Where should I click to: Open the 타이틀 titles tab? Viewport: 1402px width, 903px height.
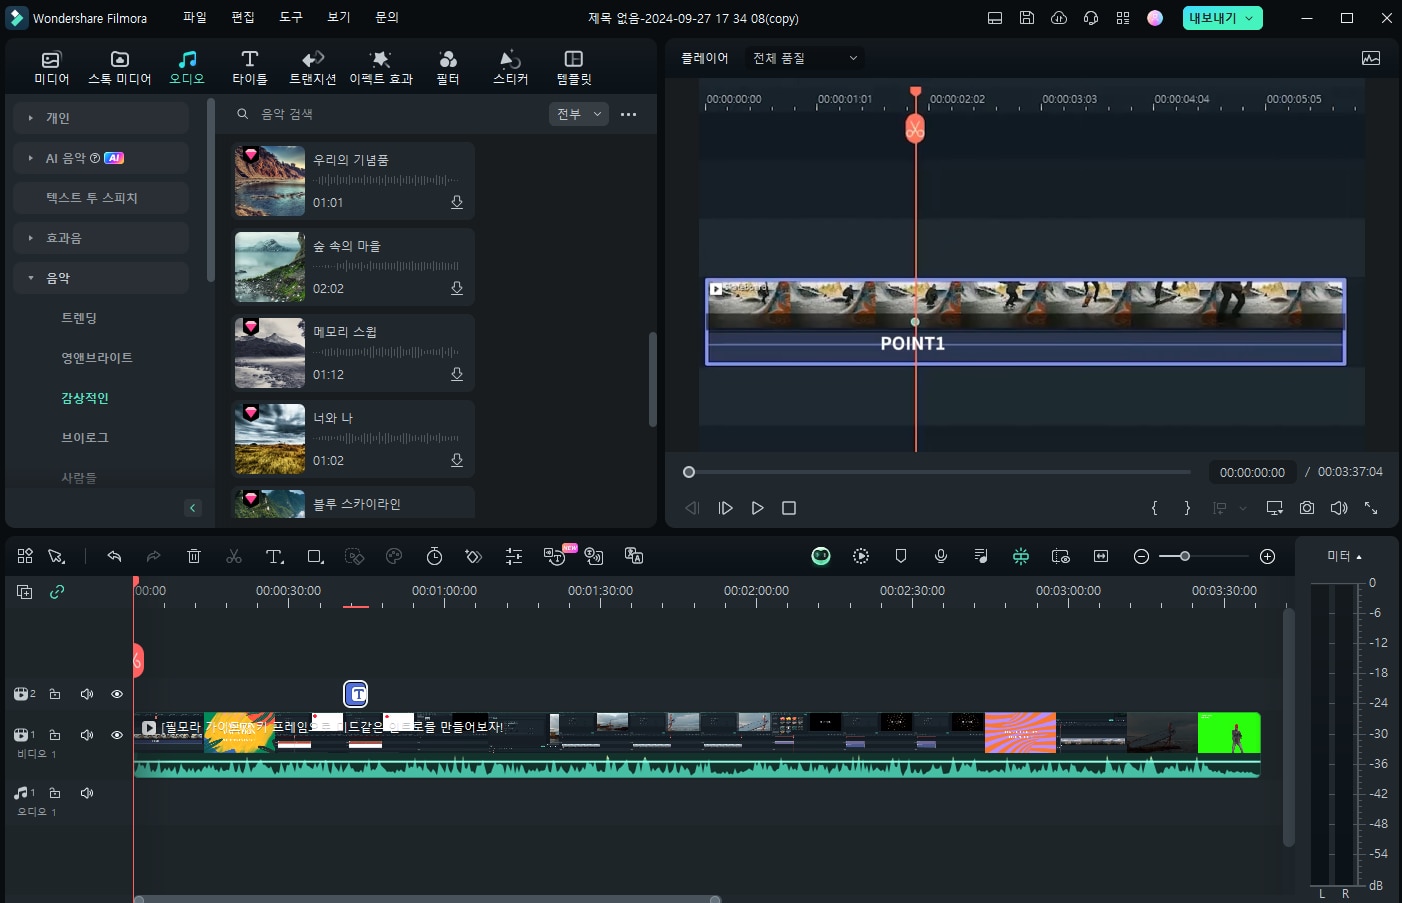(250, 67)
